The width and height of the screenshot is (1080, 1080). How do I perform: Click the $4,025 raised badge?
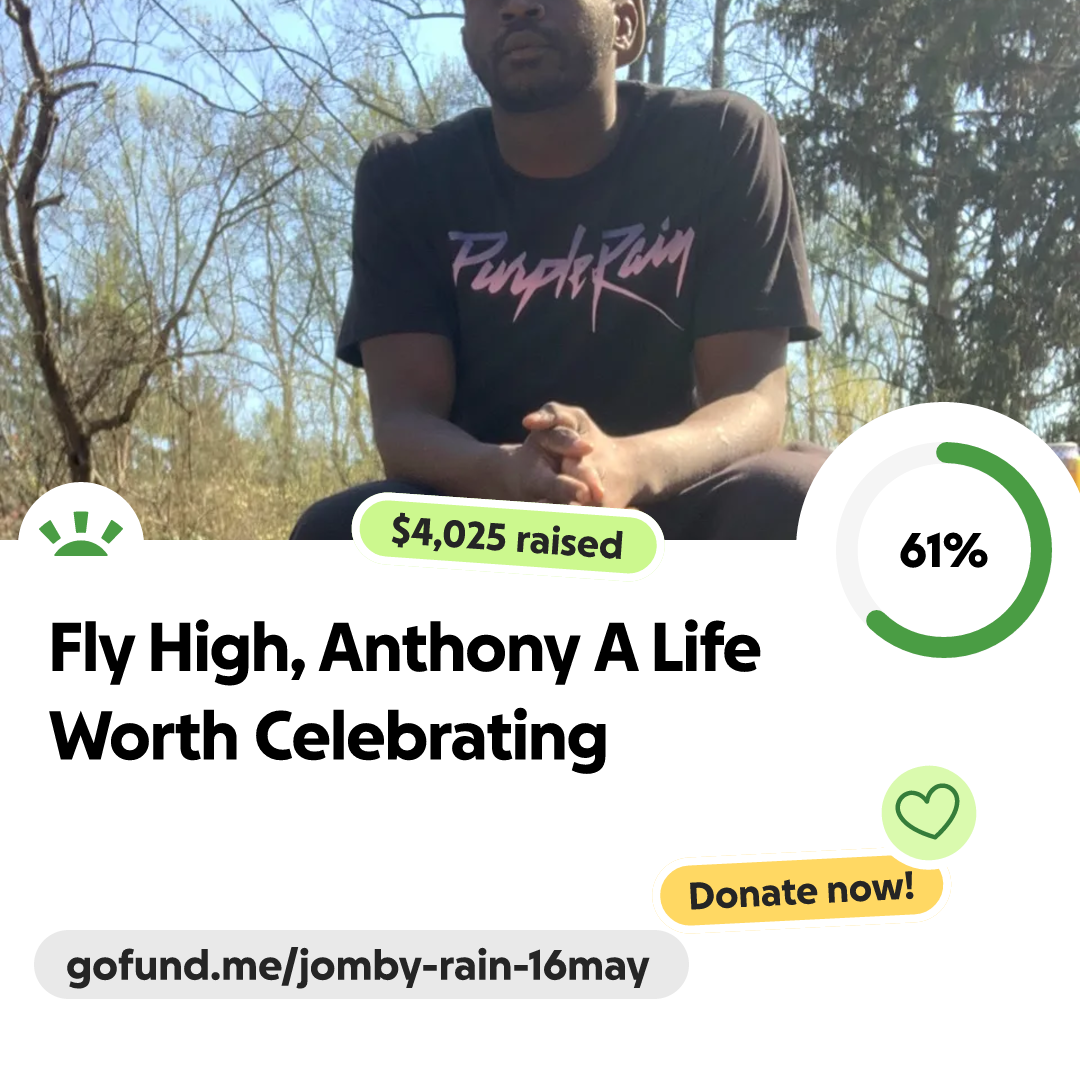(507, 537)
